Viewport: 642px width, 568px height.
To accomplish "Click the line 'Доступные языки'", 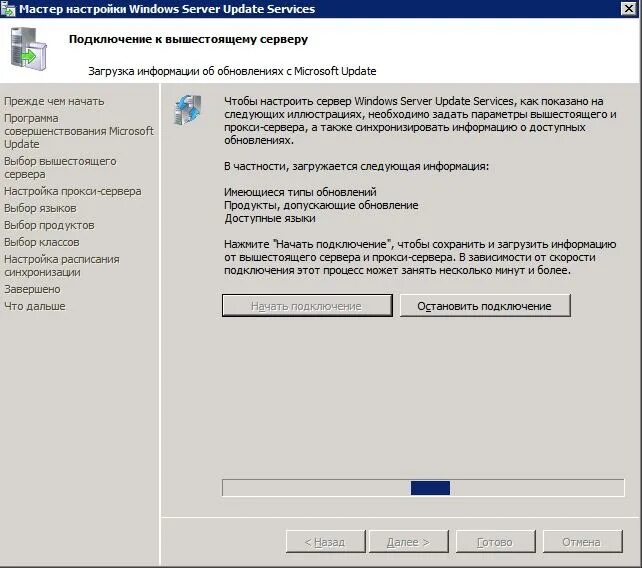I will (270, 218).
